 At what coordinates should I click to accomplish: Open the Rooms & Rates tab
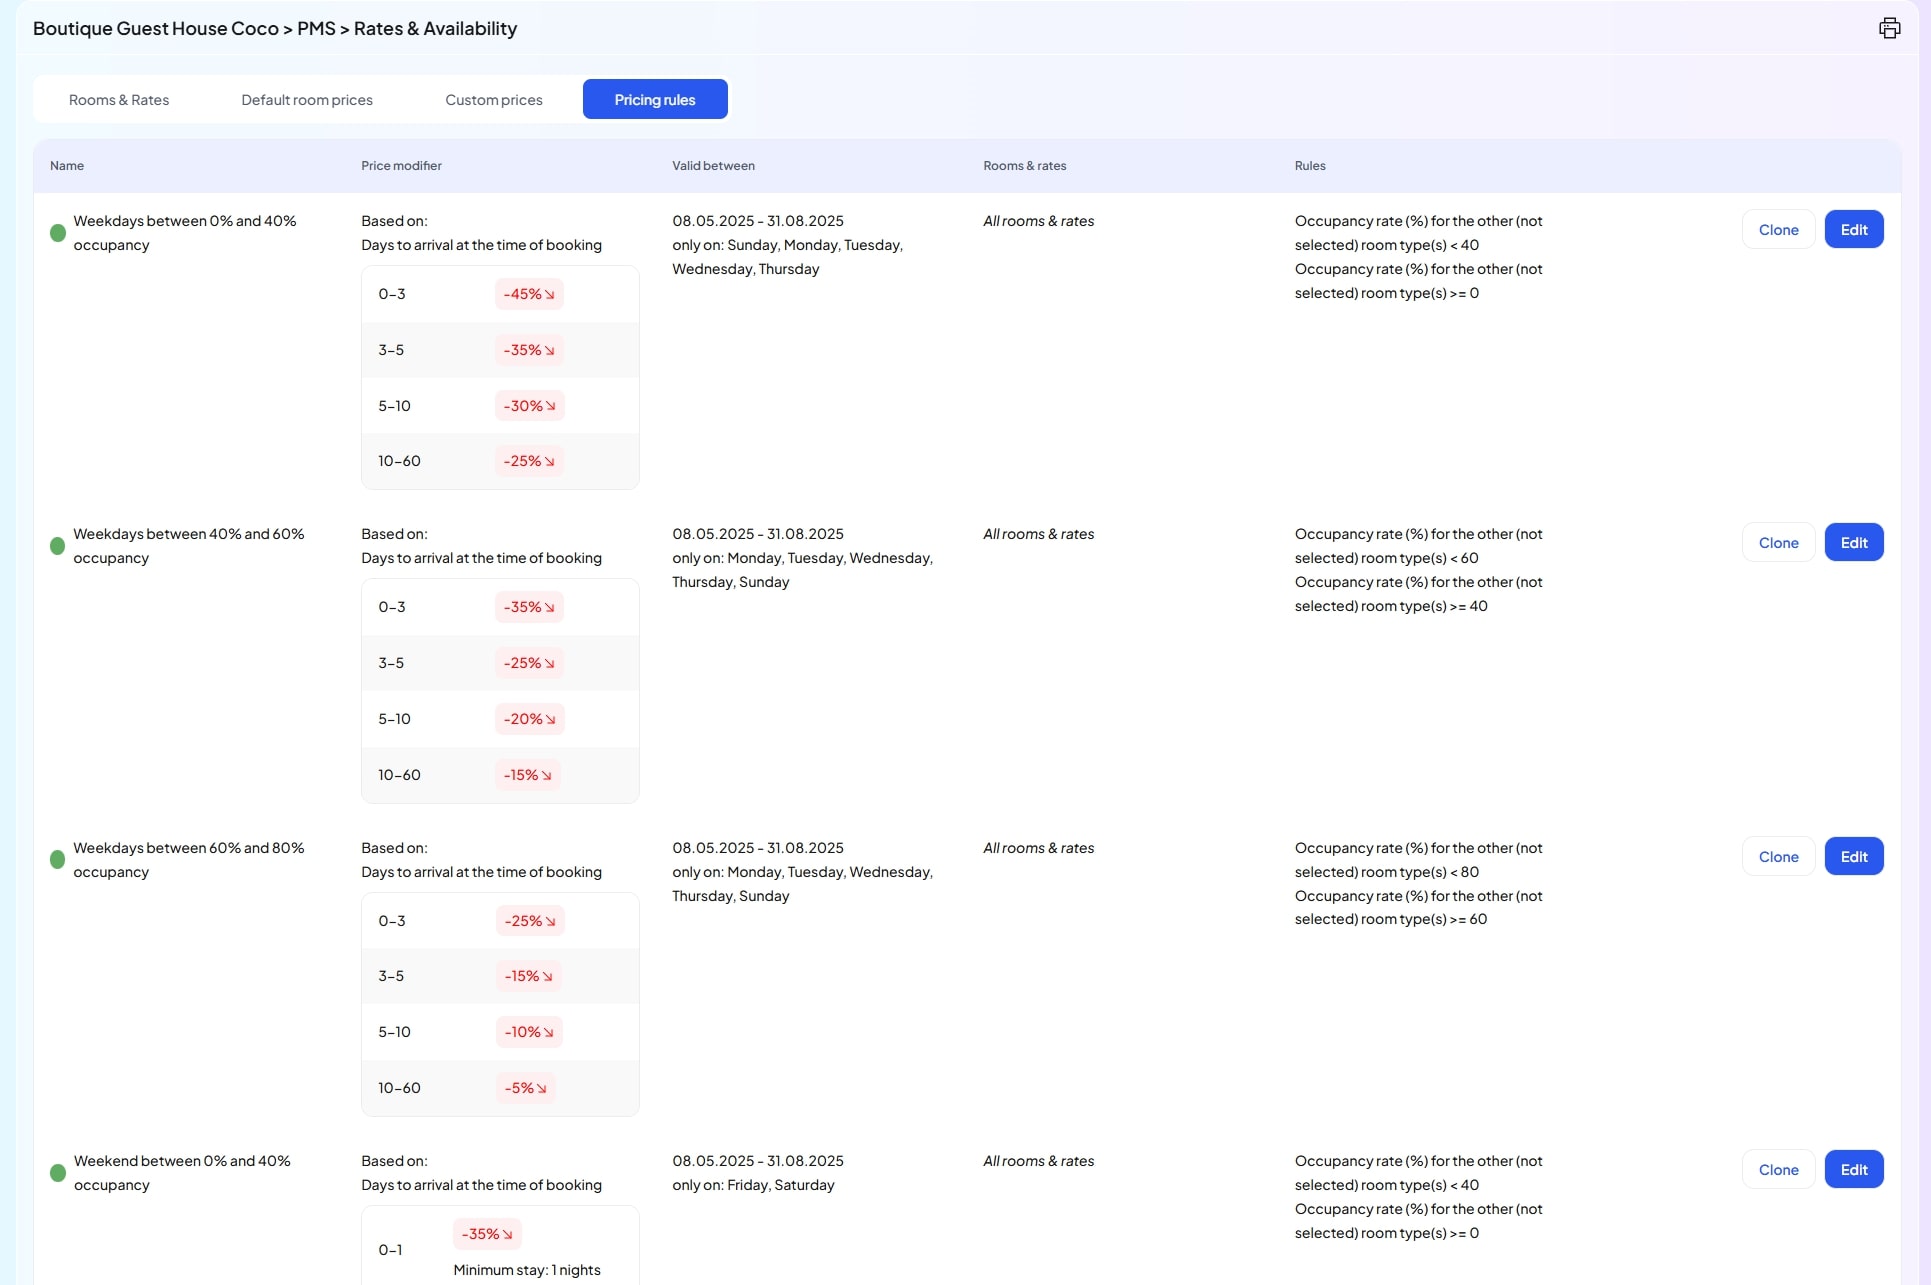coord(119,100)
